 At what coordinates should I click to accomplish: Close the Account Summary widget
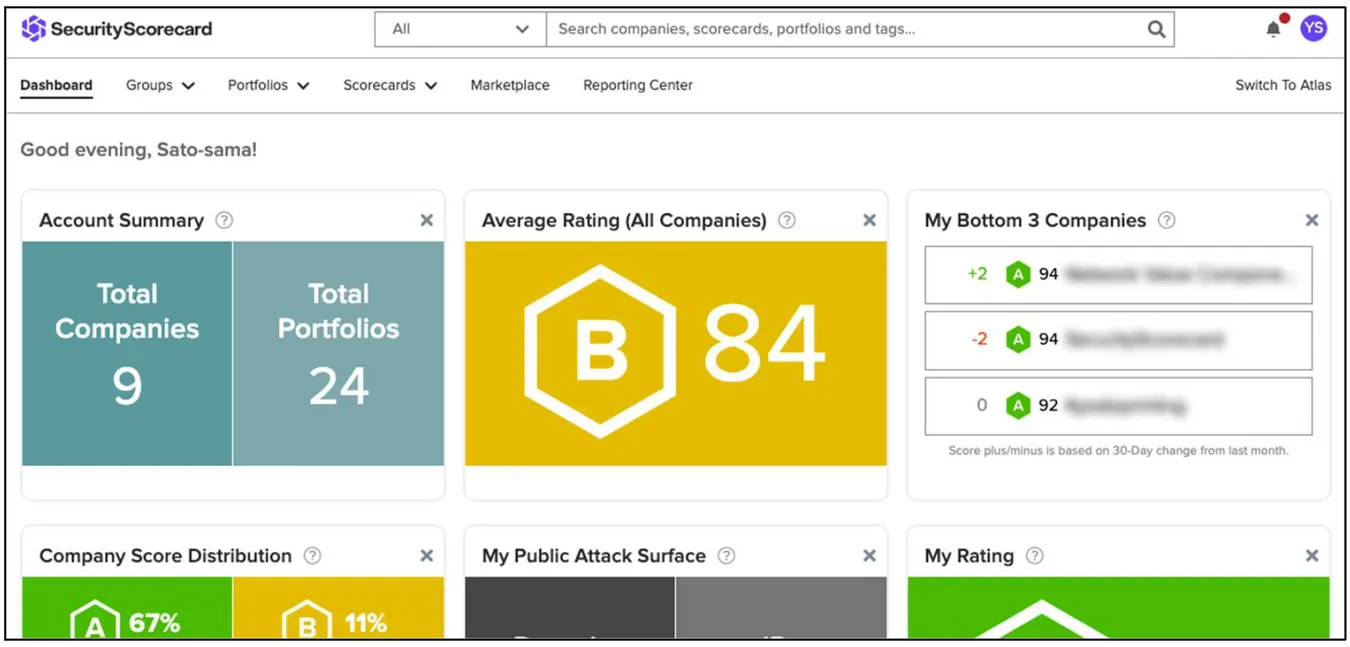[x=426, y=220]
